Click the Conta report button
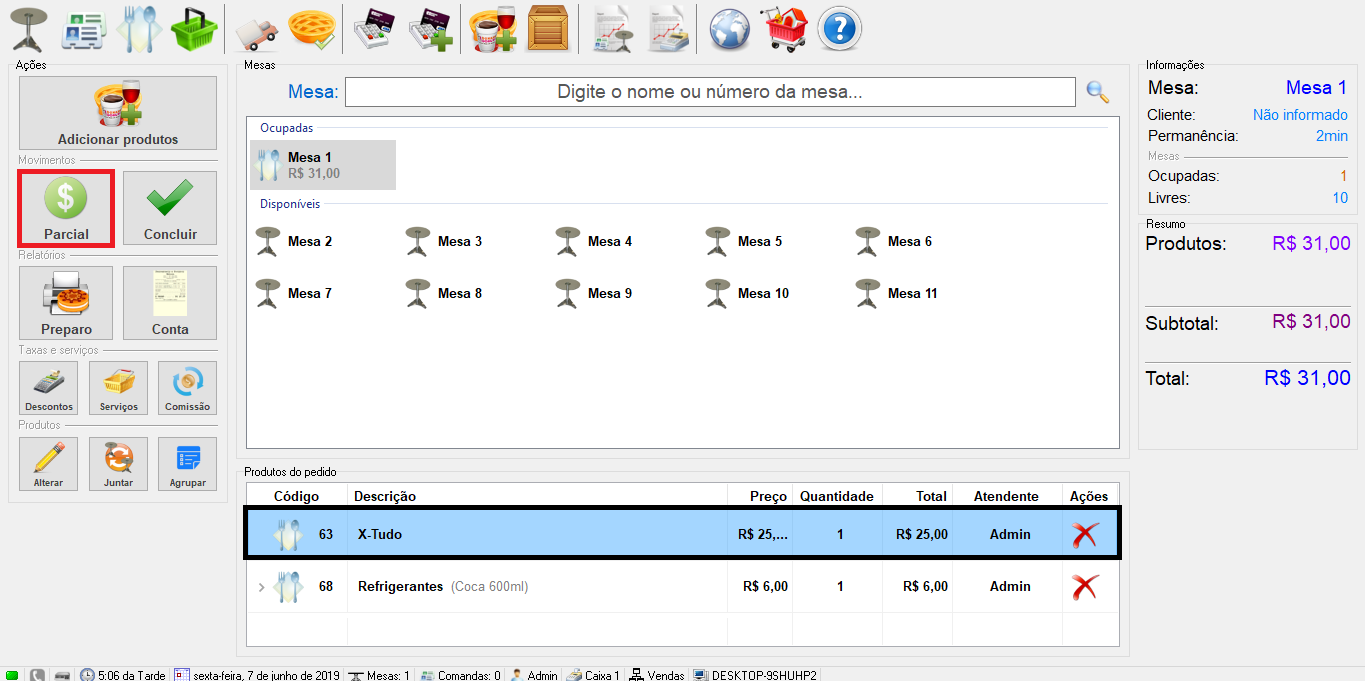Screen dimensions: 1365x681 tap(170, 303)
